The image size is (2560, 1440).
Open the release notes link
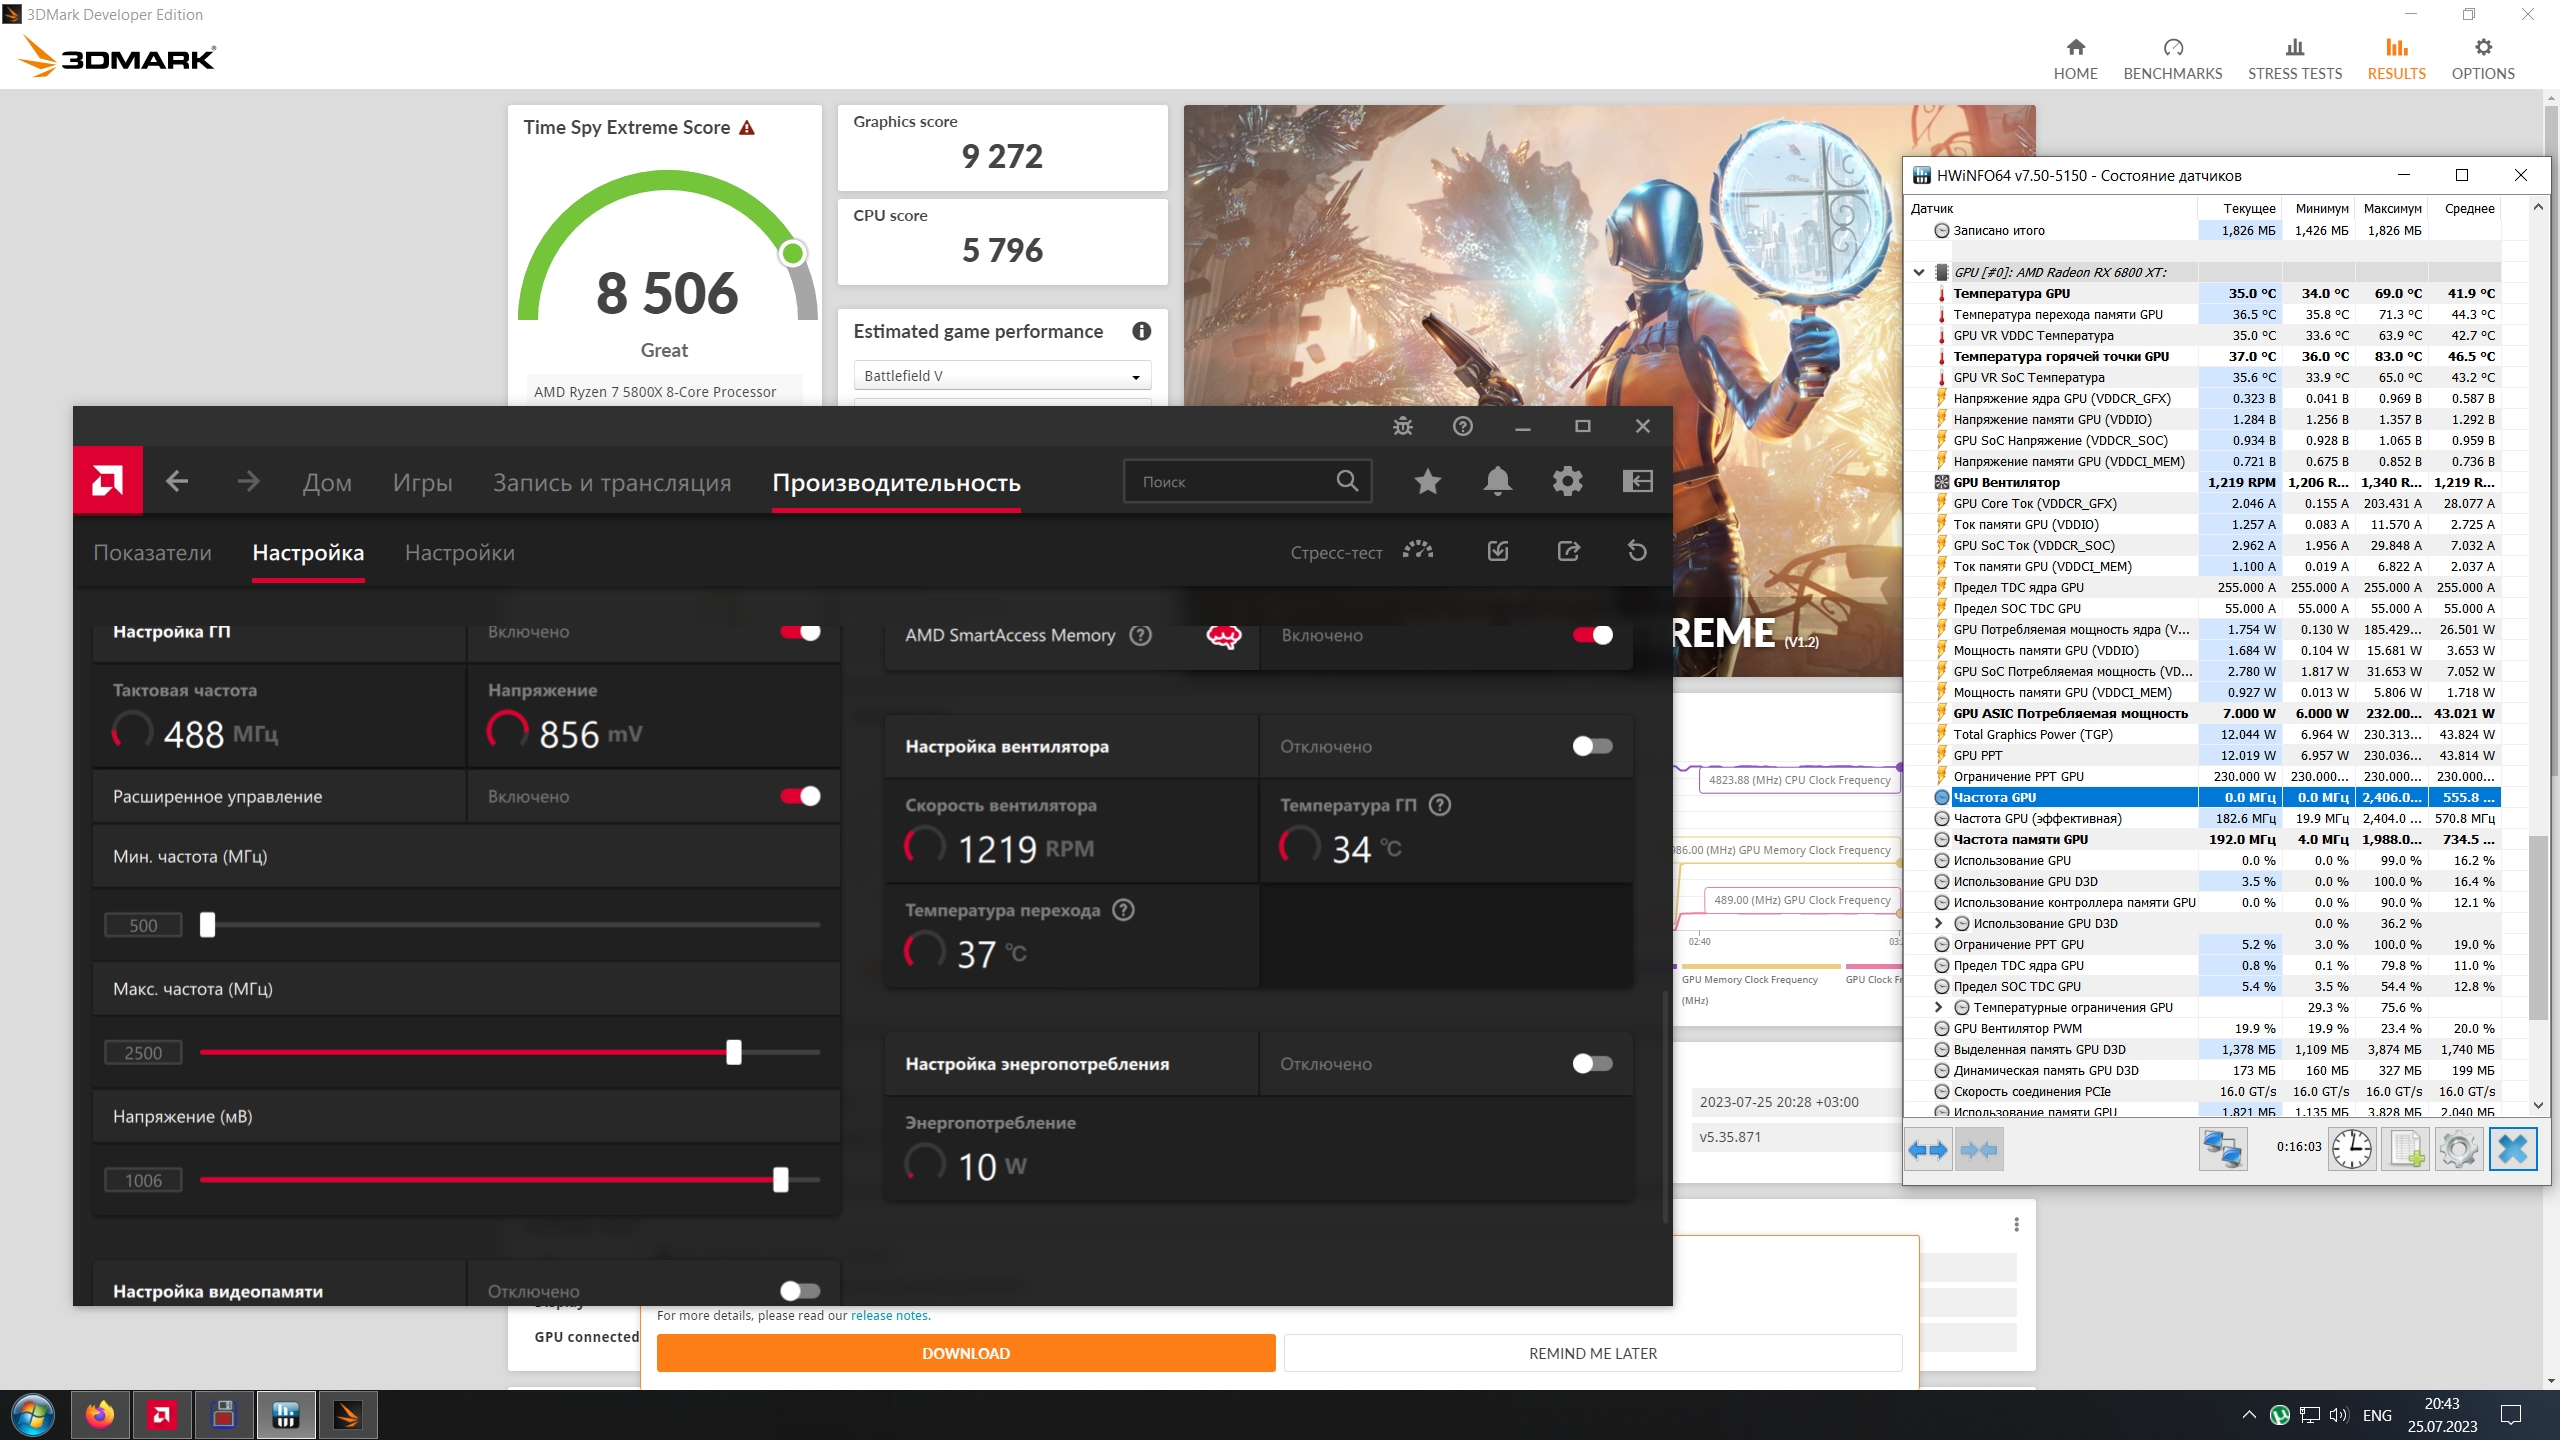coord(889,1316)
